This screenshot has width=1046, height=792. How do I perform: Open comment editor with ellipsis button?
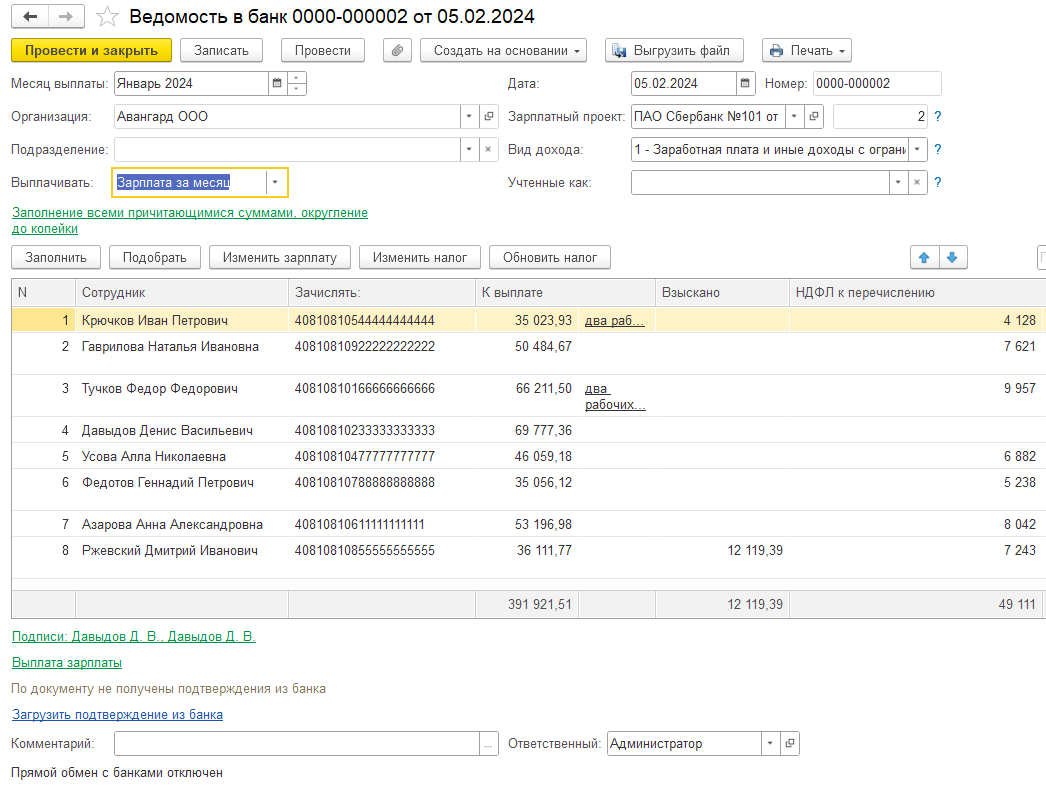(x=488, y=743)
